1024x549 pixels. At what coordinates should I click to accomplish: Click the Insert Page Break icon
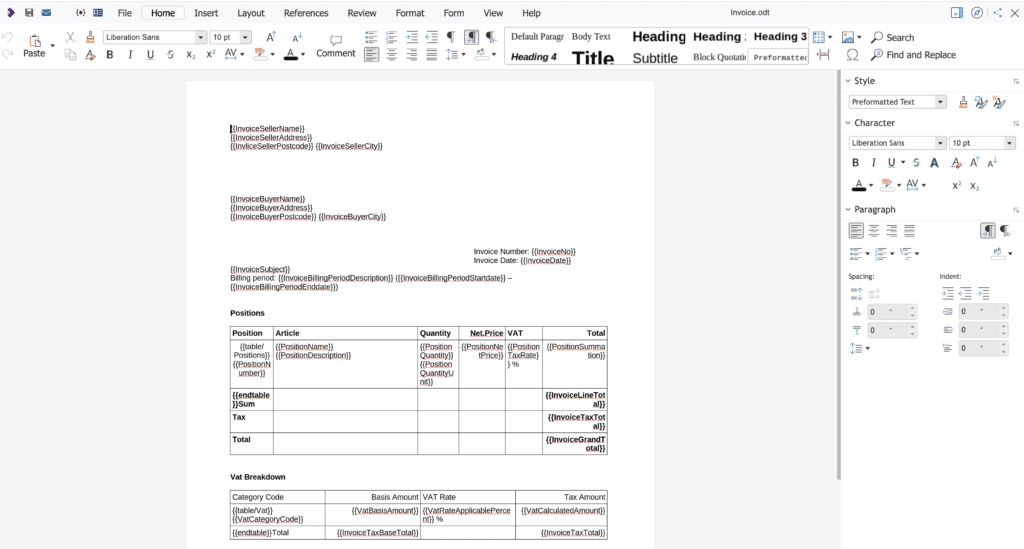(x=823, y=55)
